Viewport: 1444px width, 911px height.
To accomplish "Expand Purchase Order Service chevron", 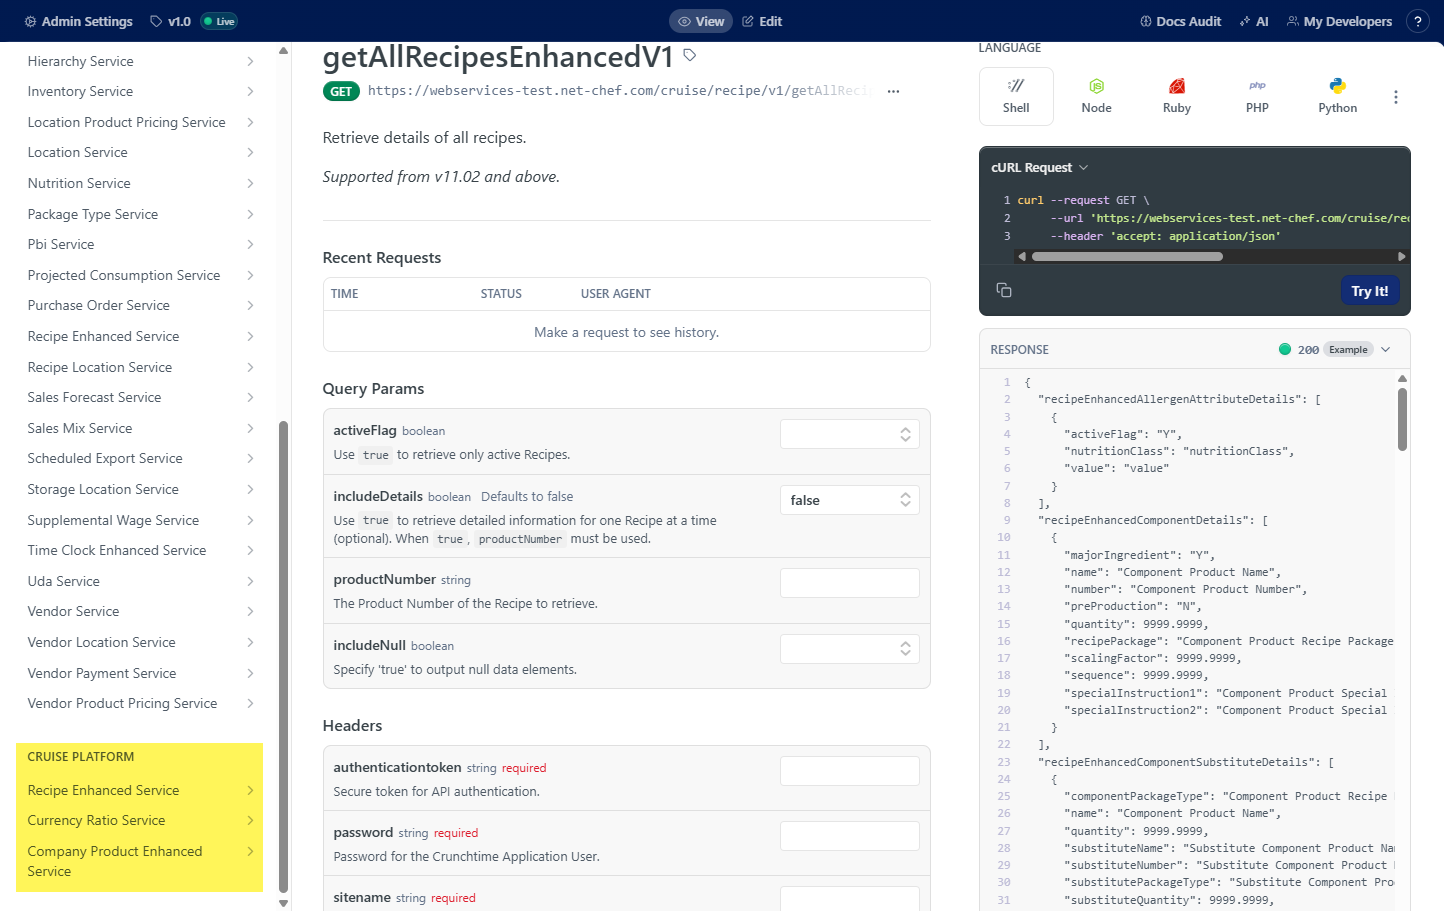I will (x=250, y=306).
